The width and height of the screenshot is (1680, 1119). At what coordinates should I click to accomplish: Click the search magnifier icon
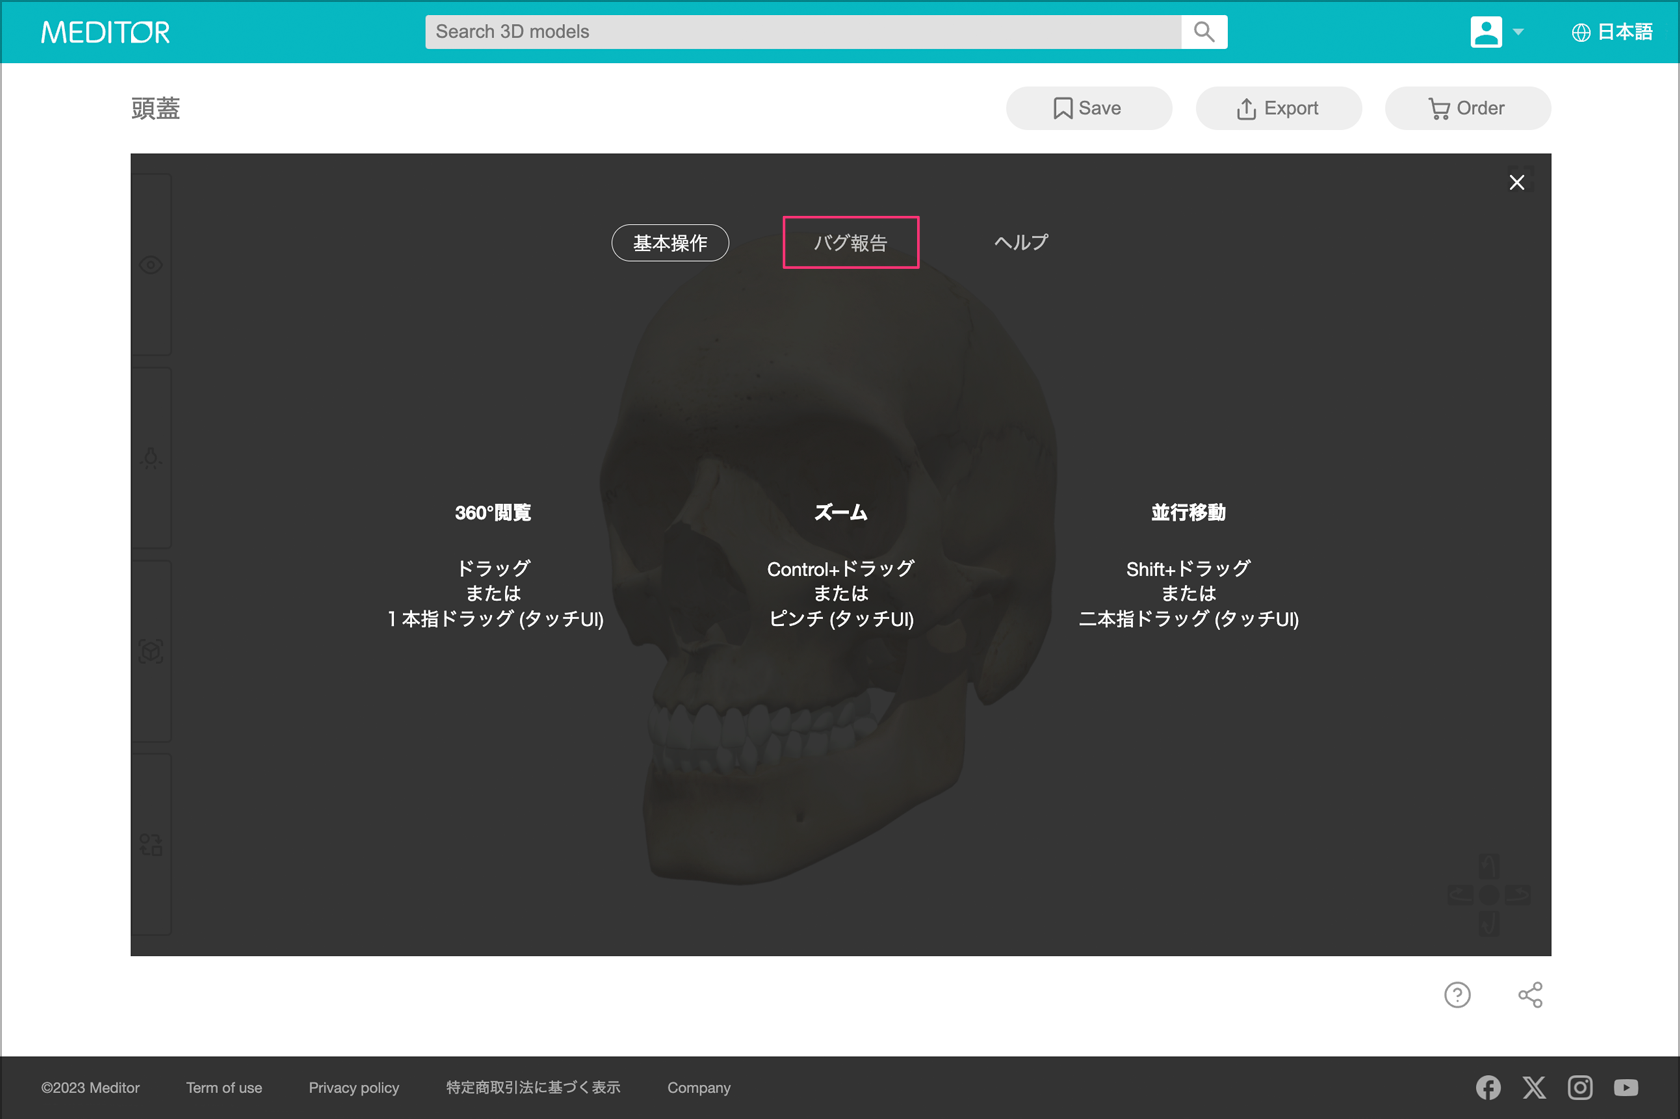tap(1204, 32)
